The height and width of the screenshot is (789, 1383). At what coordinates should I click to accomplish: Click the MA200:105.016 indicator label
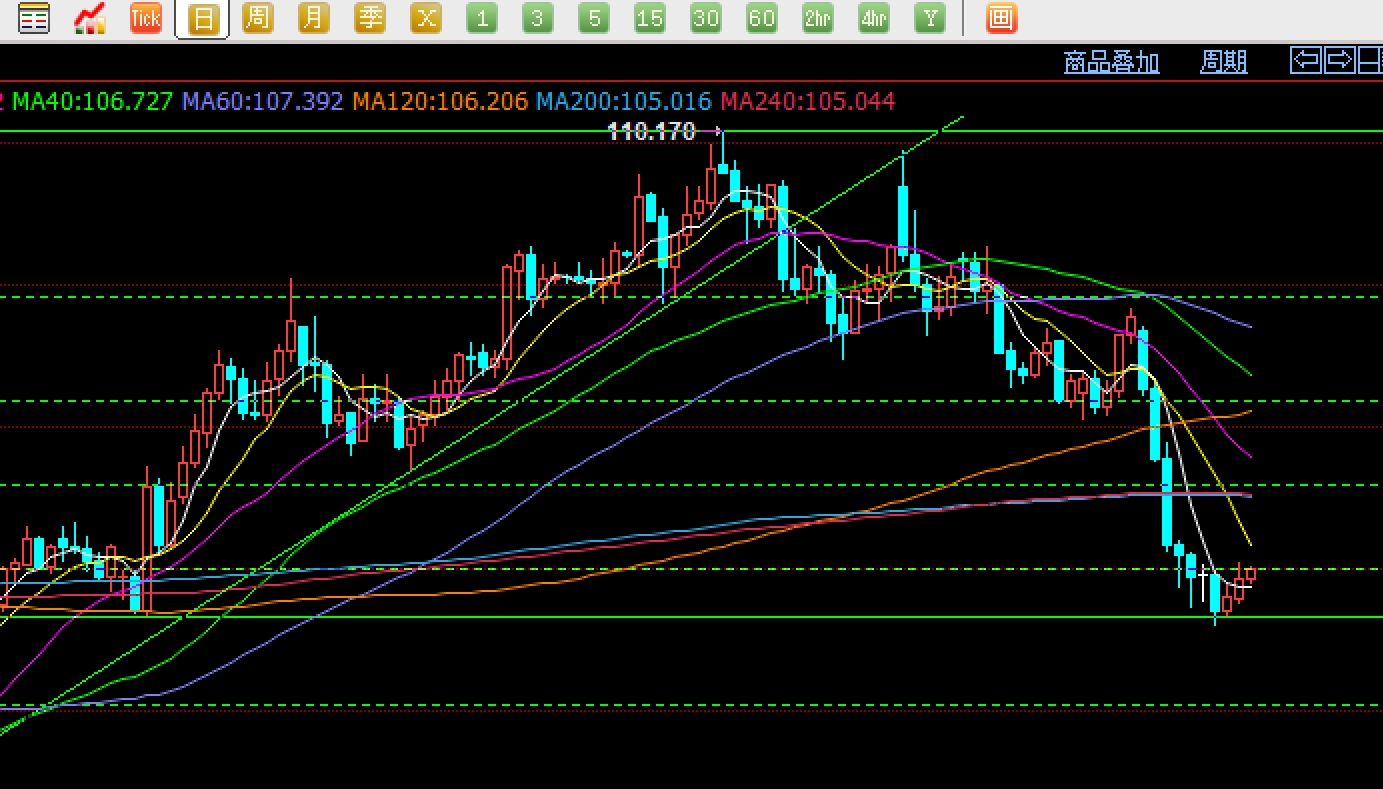pyautogui.click(x=624, y=101)
